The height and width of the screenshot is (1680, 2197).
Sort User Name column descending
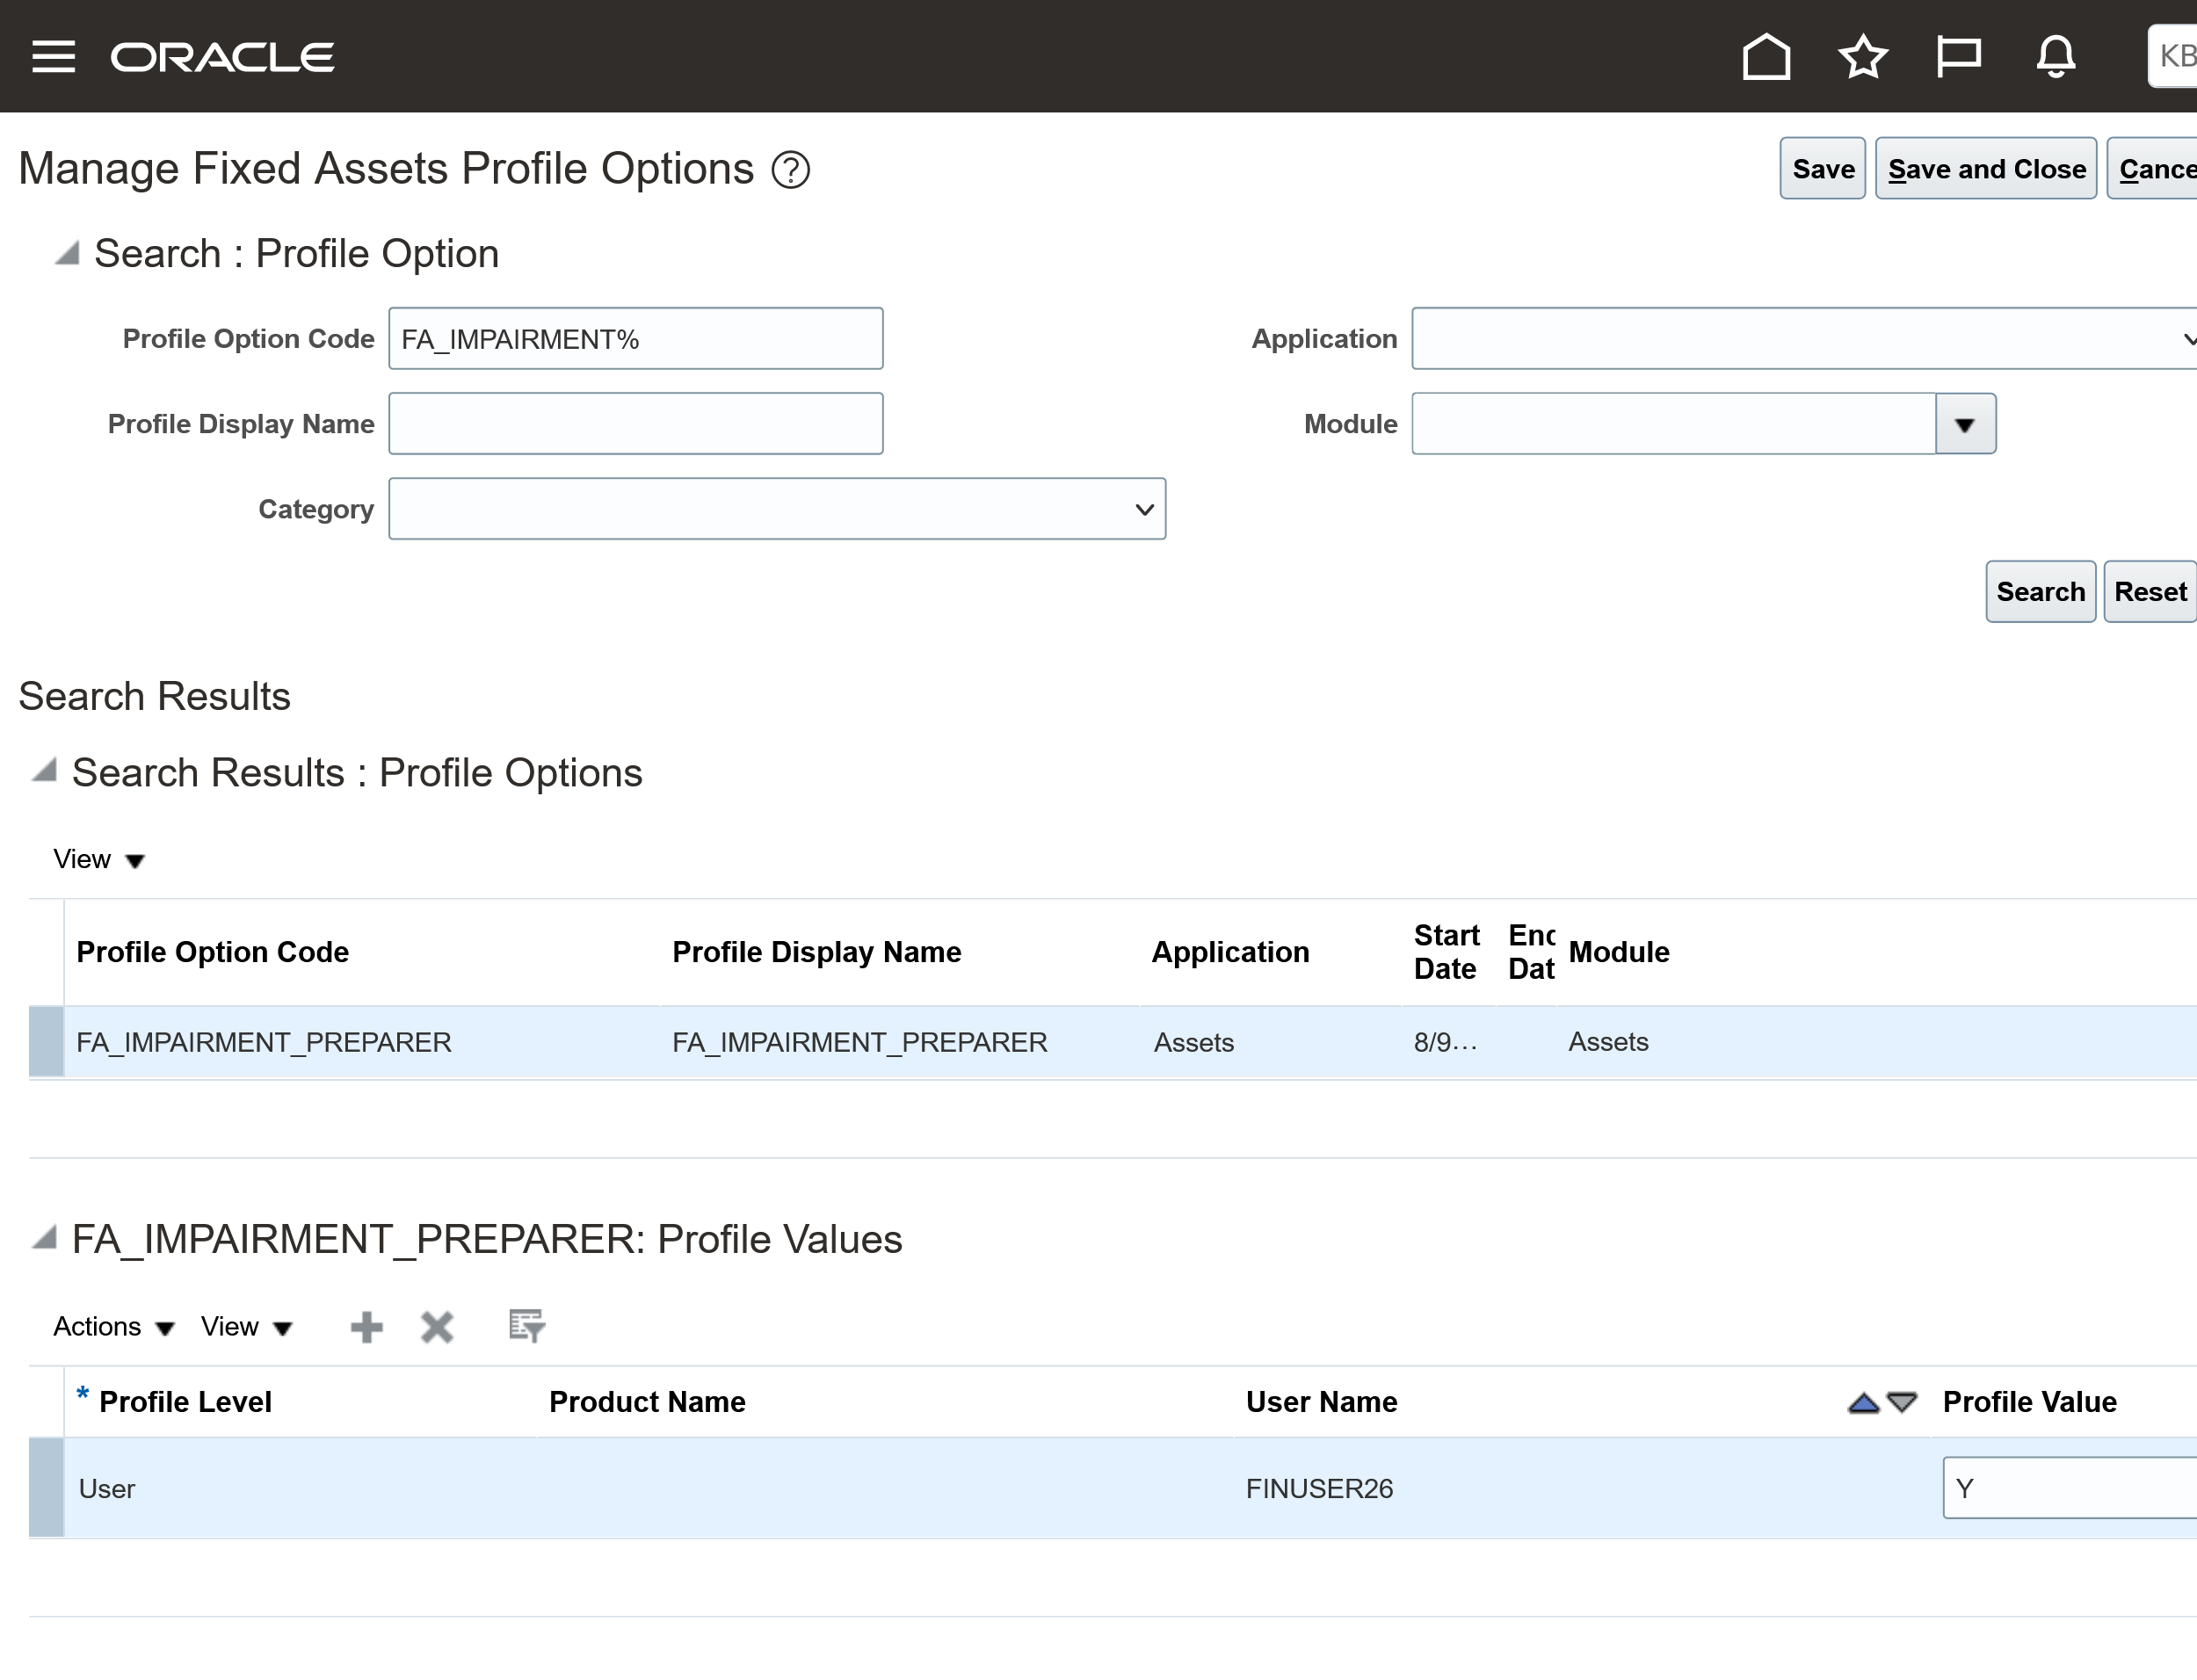pyautogui.click(x=1902, y=1402)
